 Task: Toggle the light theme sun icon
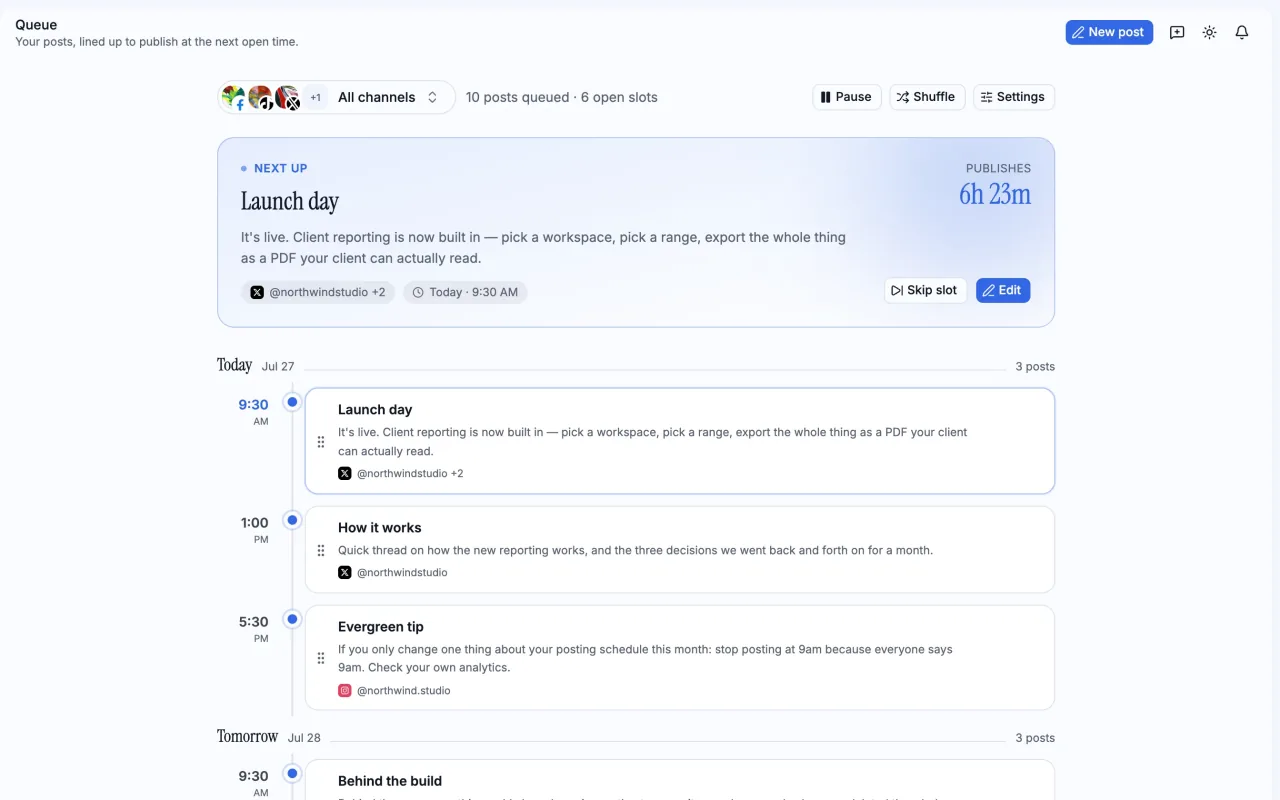[1209, 32]
